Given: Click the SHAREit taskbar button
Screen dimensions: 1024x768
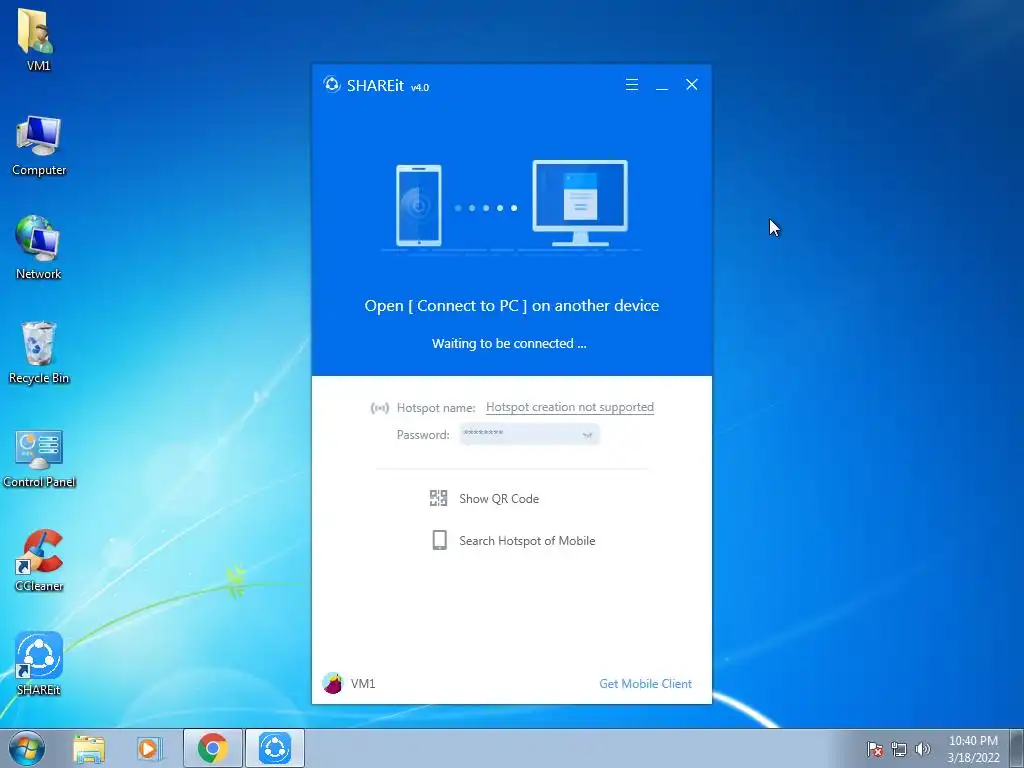Looking at the screenshot, I should (275, 748).
